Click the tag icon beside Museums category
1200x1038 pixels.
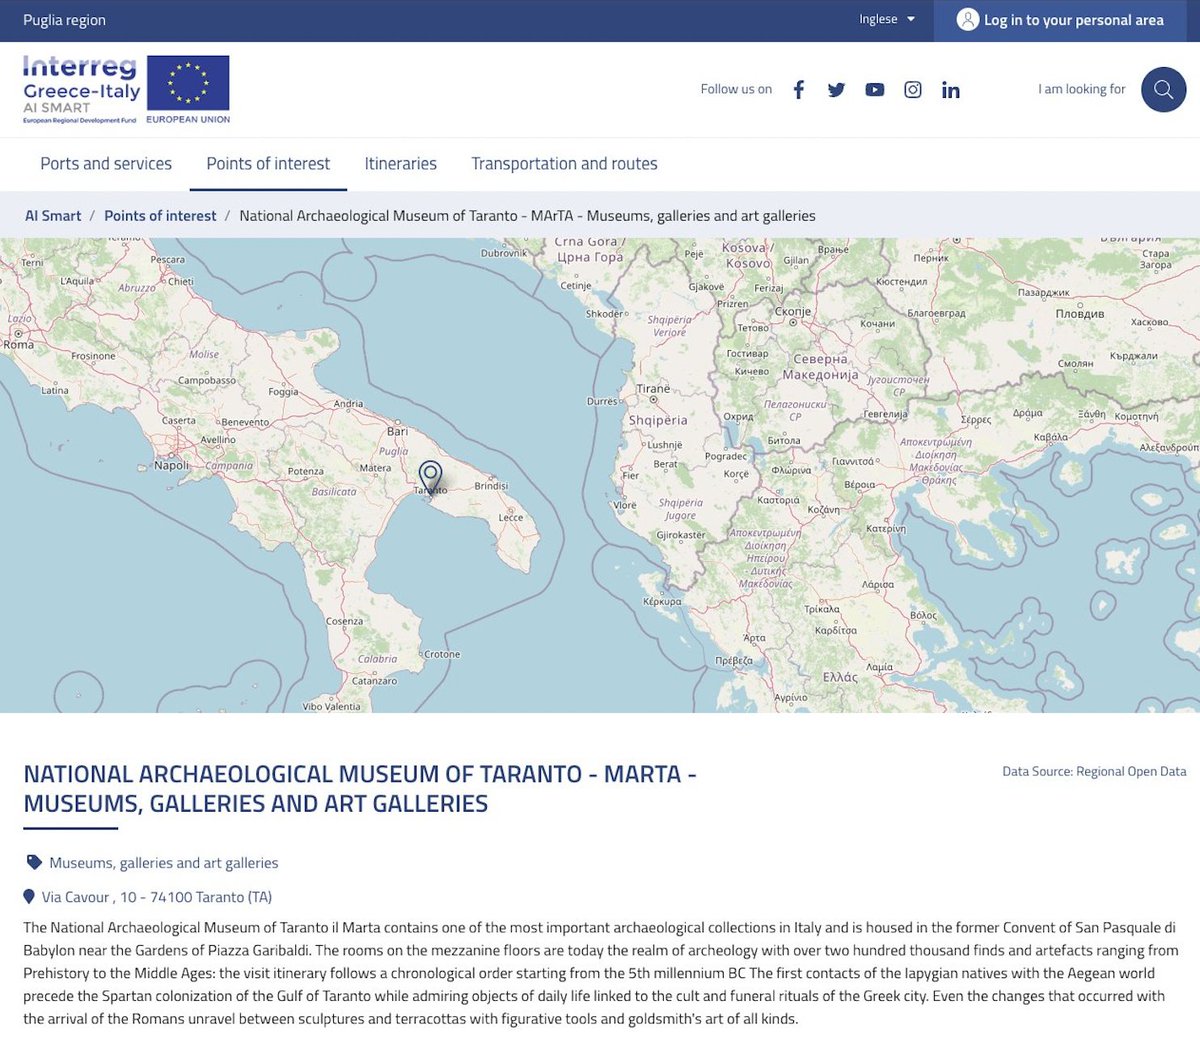tap(34, 862)
